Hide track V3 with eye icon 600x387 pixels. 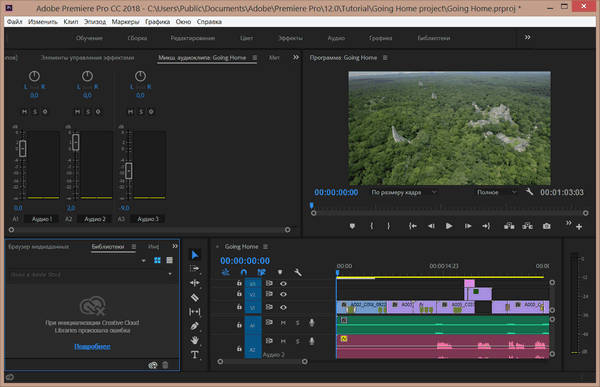(283, 284)
